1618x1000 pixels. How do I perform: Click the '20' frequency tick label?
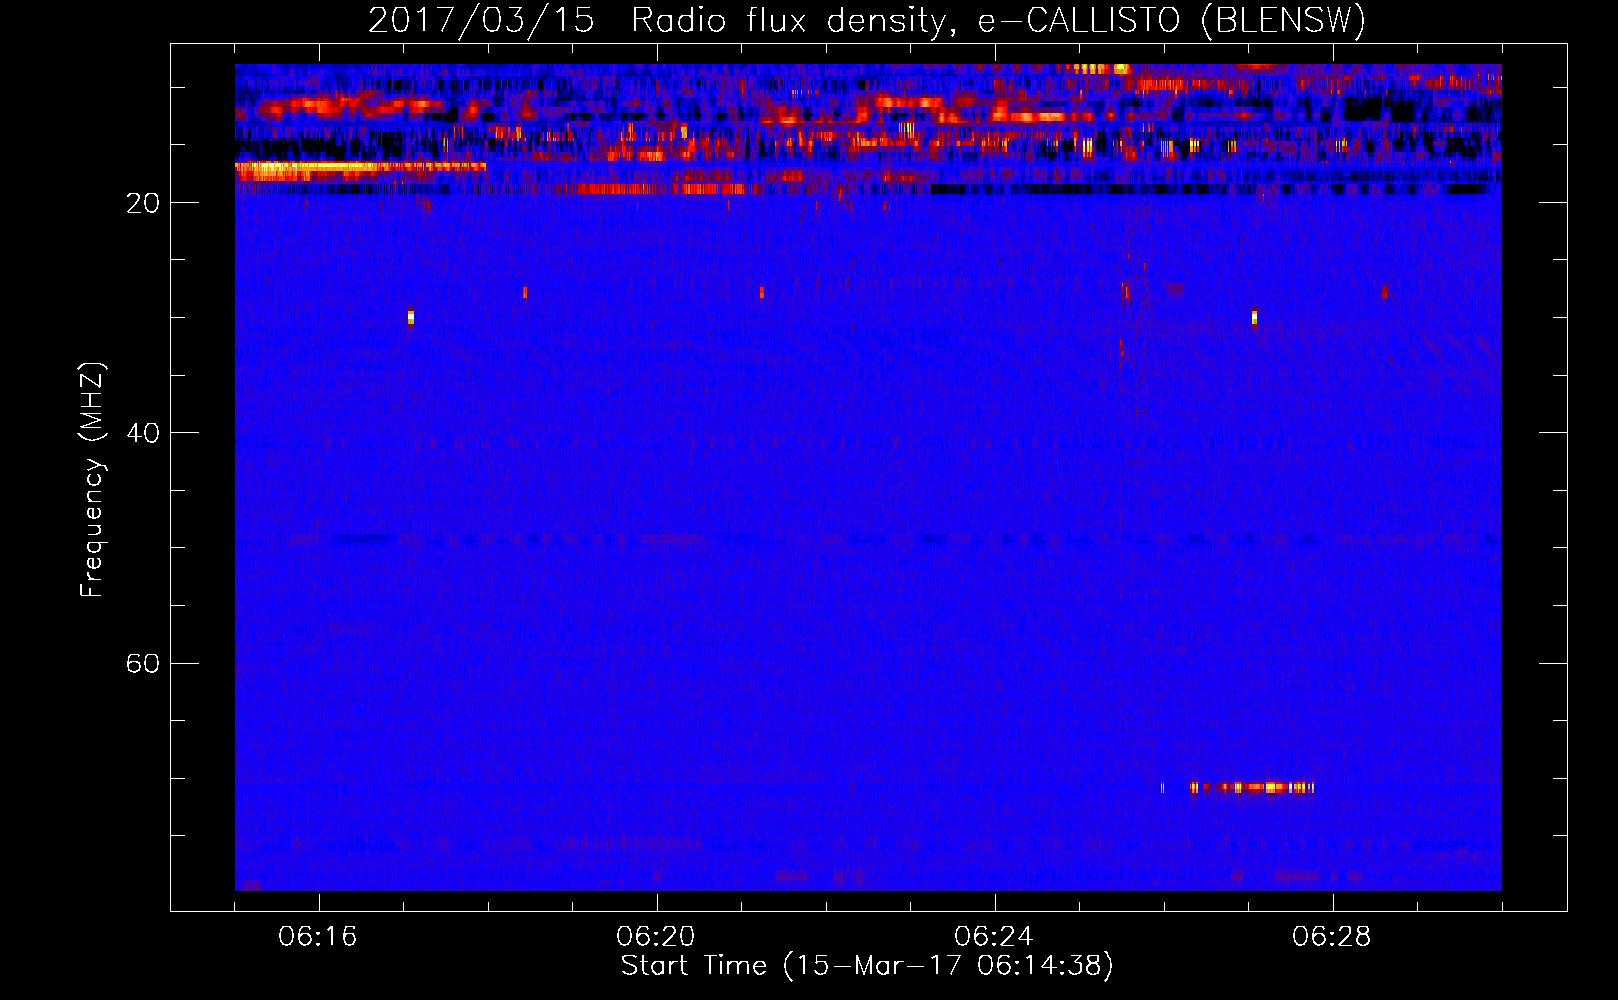point(143,203)
